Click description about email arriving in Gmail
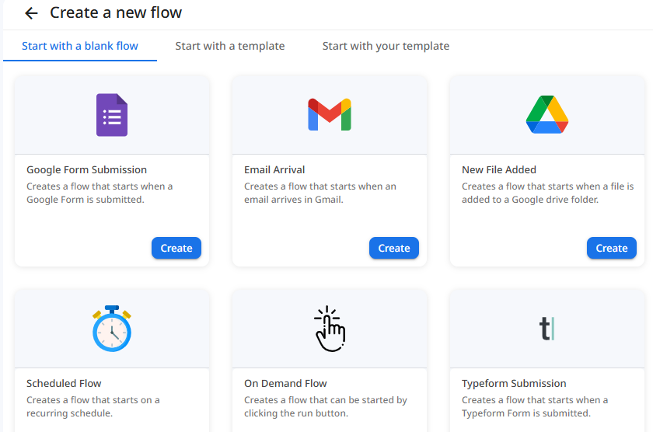Screen dimensions: 654x433 320,193
